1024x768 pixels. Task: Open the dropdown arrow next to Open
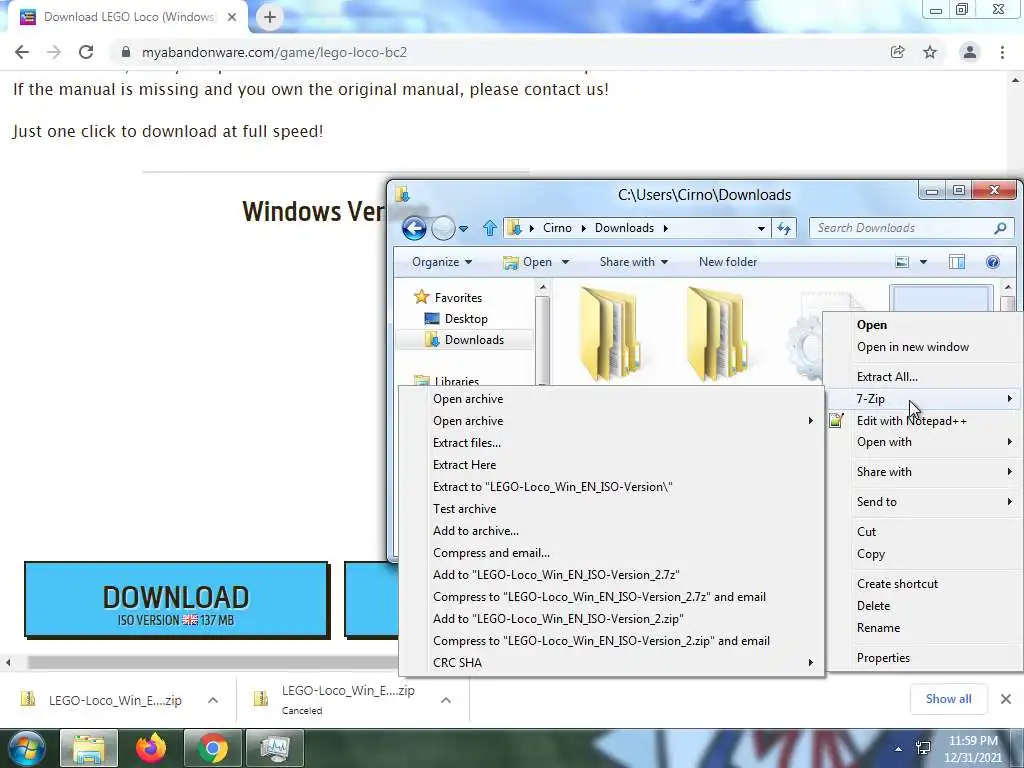566,262
